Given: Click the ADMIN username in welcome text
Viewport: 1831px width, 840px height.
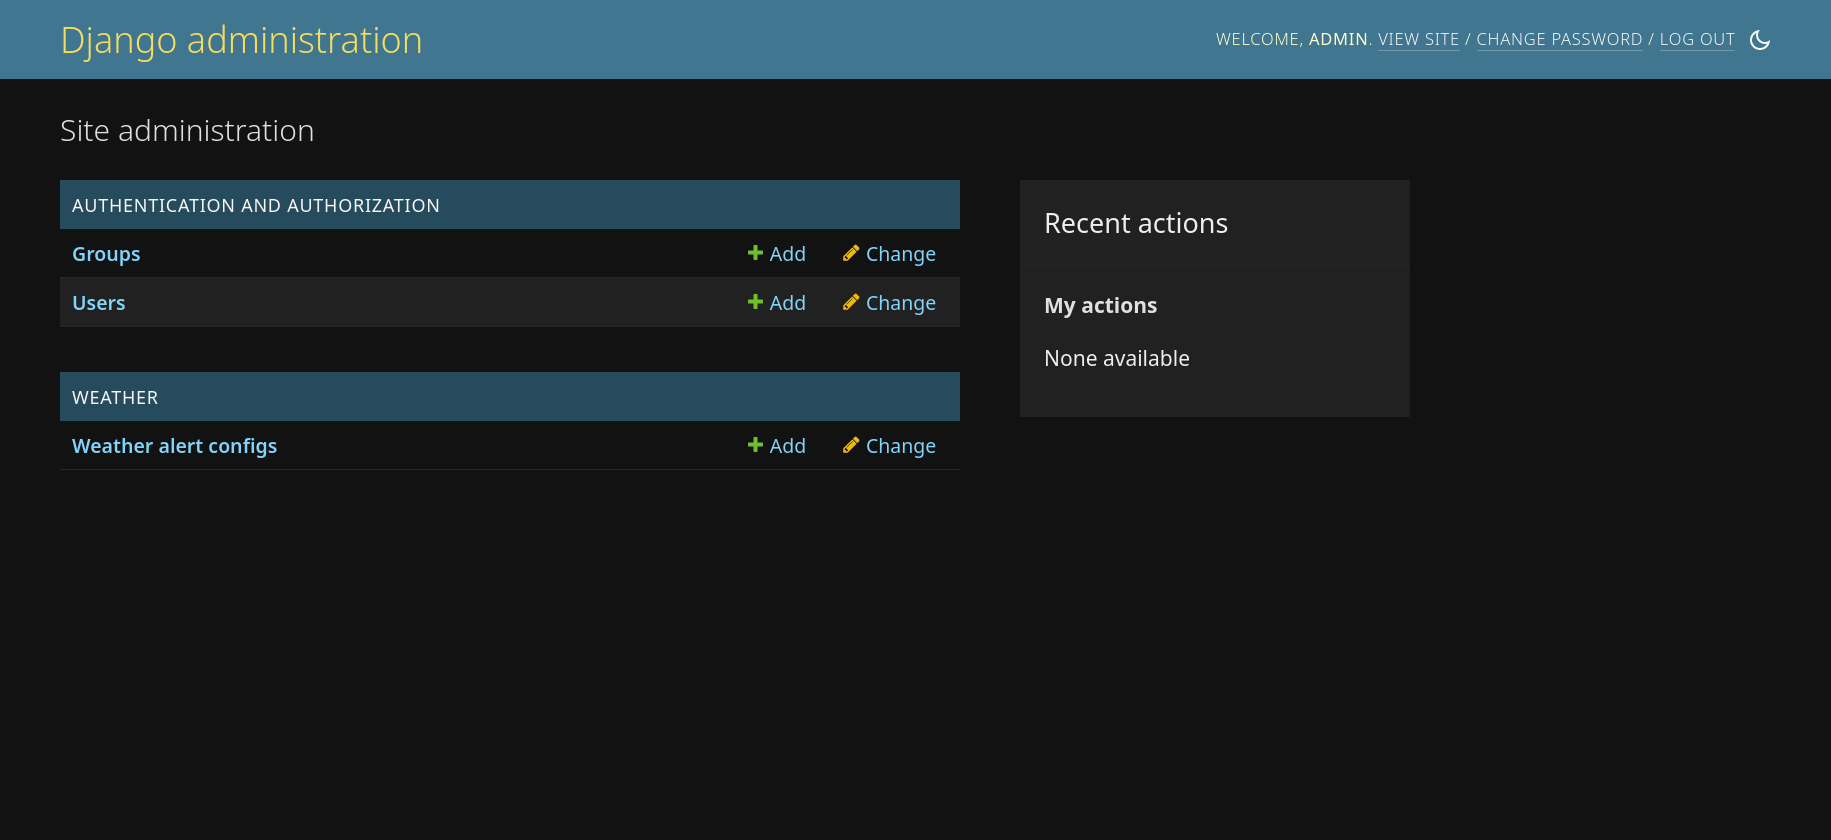Looking at the screenshot, I should (1338, 39).
